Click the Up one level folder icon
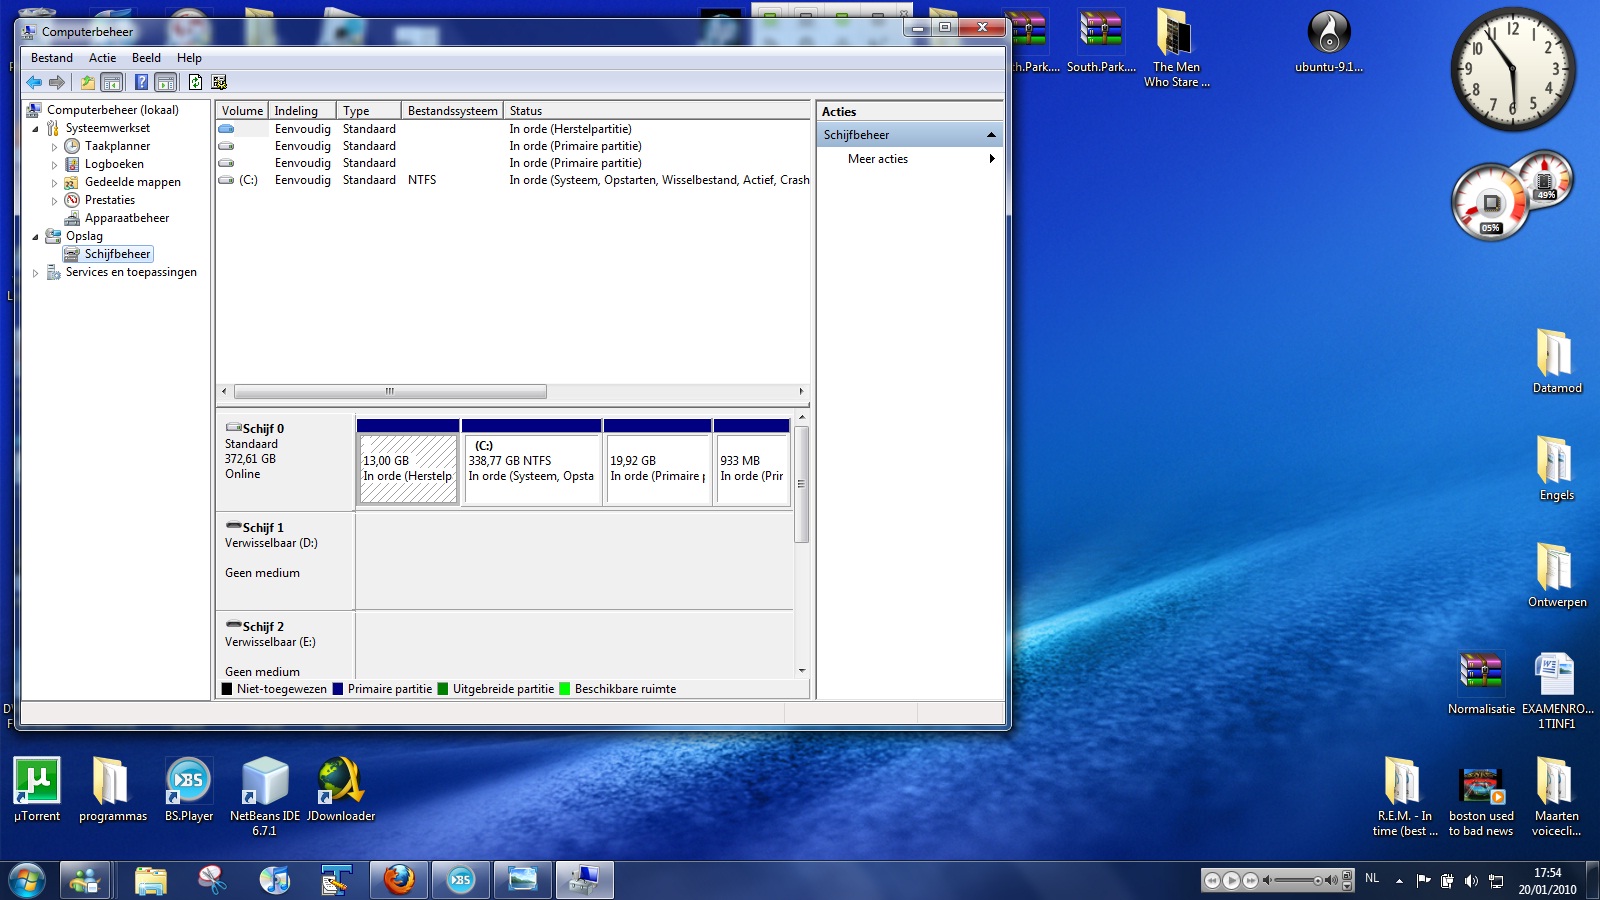This screenshot has width=1600, height=900. 88,82
